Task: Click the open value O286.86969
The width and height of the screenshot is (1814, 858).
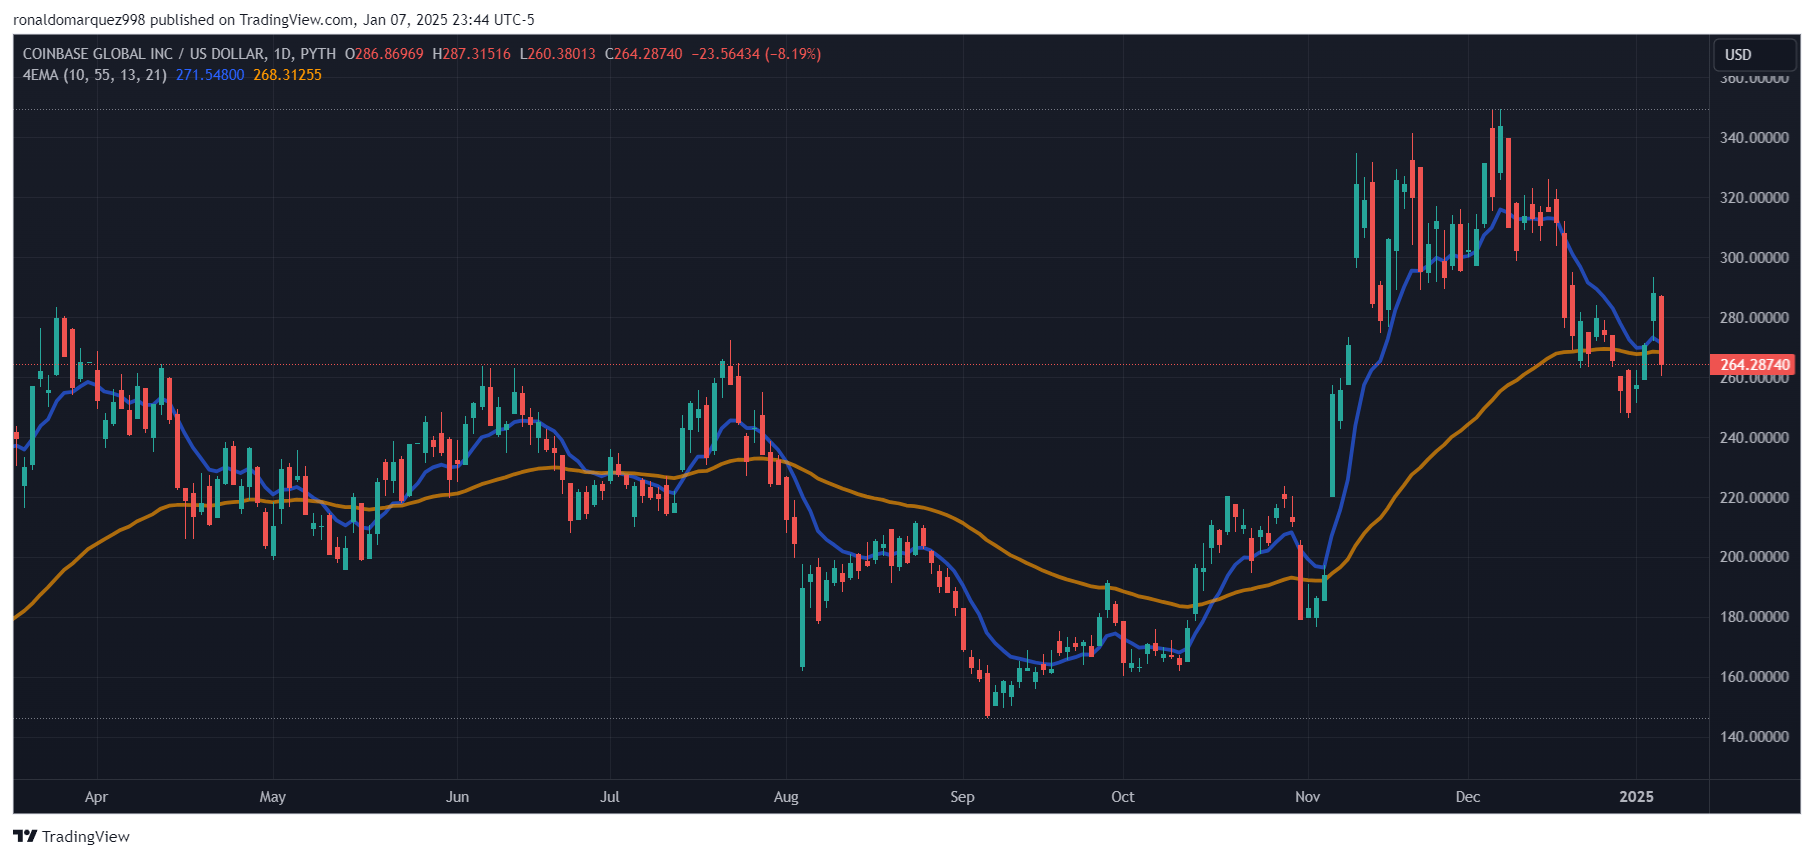Action: (384, 54)
